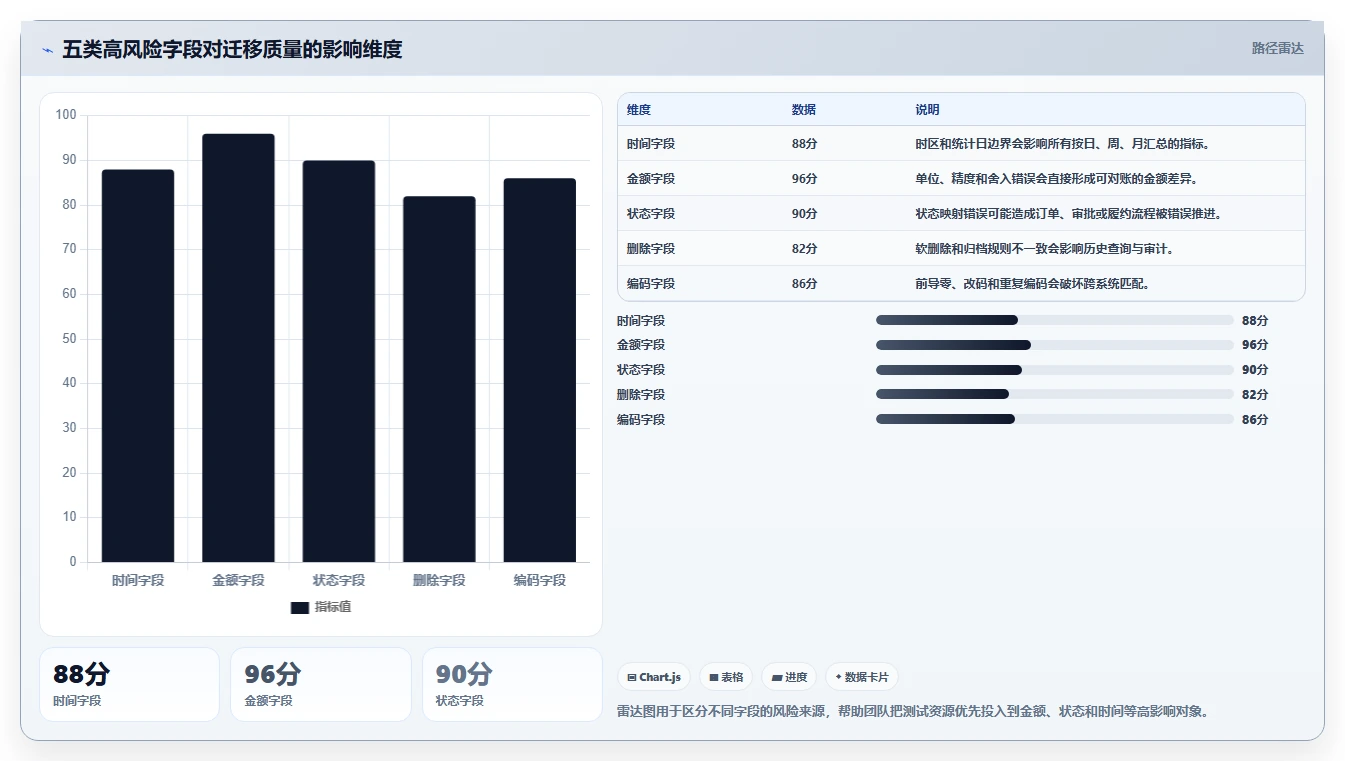The height and width of the screenshot is (761, 1345).
Task: Click the 维度 column header
Action: (639, 110)
